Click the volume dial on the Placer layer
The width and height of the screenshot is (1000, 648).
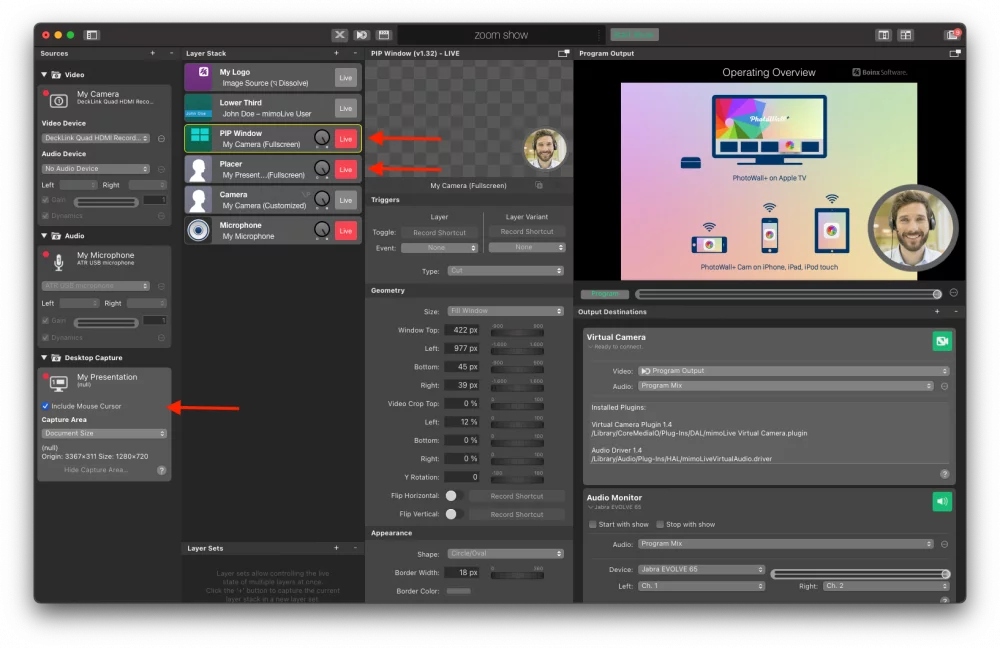322,168
